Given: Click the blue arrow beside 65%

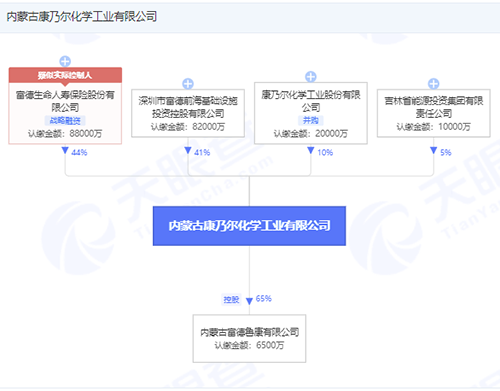Looking at the screenshot, I should tap(249, 301).
